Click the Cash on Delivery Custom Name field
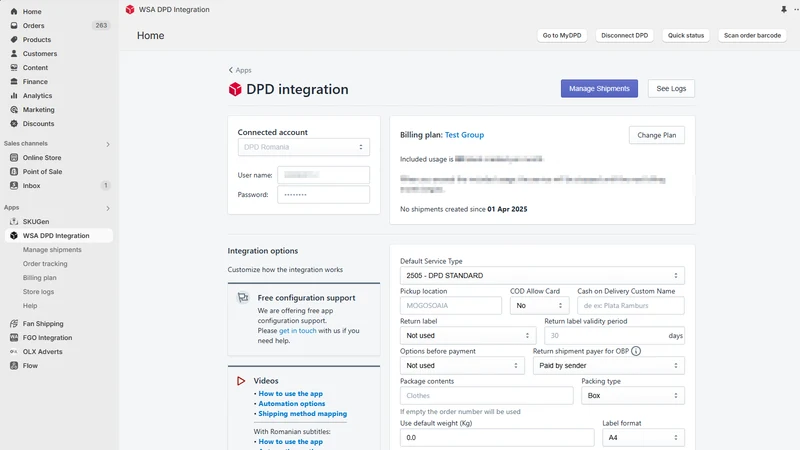The image size is (800, 450). pyautogui.click(x=631, y=306)
